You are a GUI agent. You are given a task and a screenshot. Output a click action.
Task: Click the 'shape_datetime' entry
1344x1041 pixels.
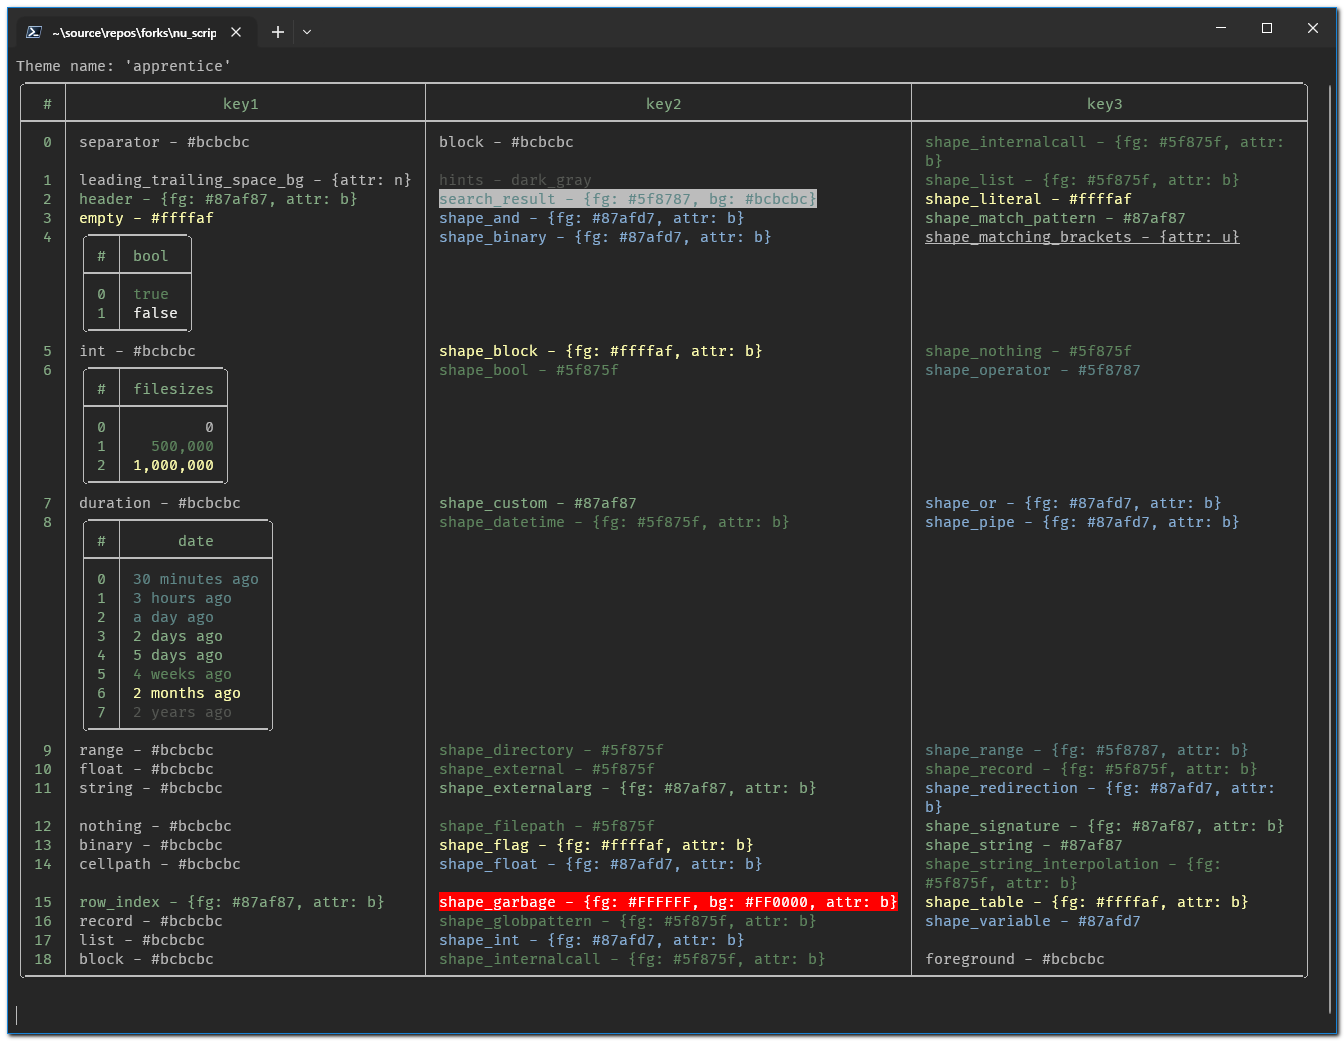pos(615,522)
